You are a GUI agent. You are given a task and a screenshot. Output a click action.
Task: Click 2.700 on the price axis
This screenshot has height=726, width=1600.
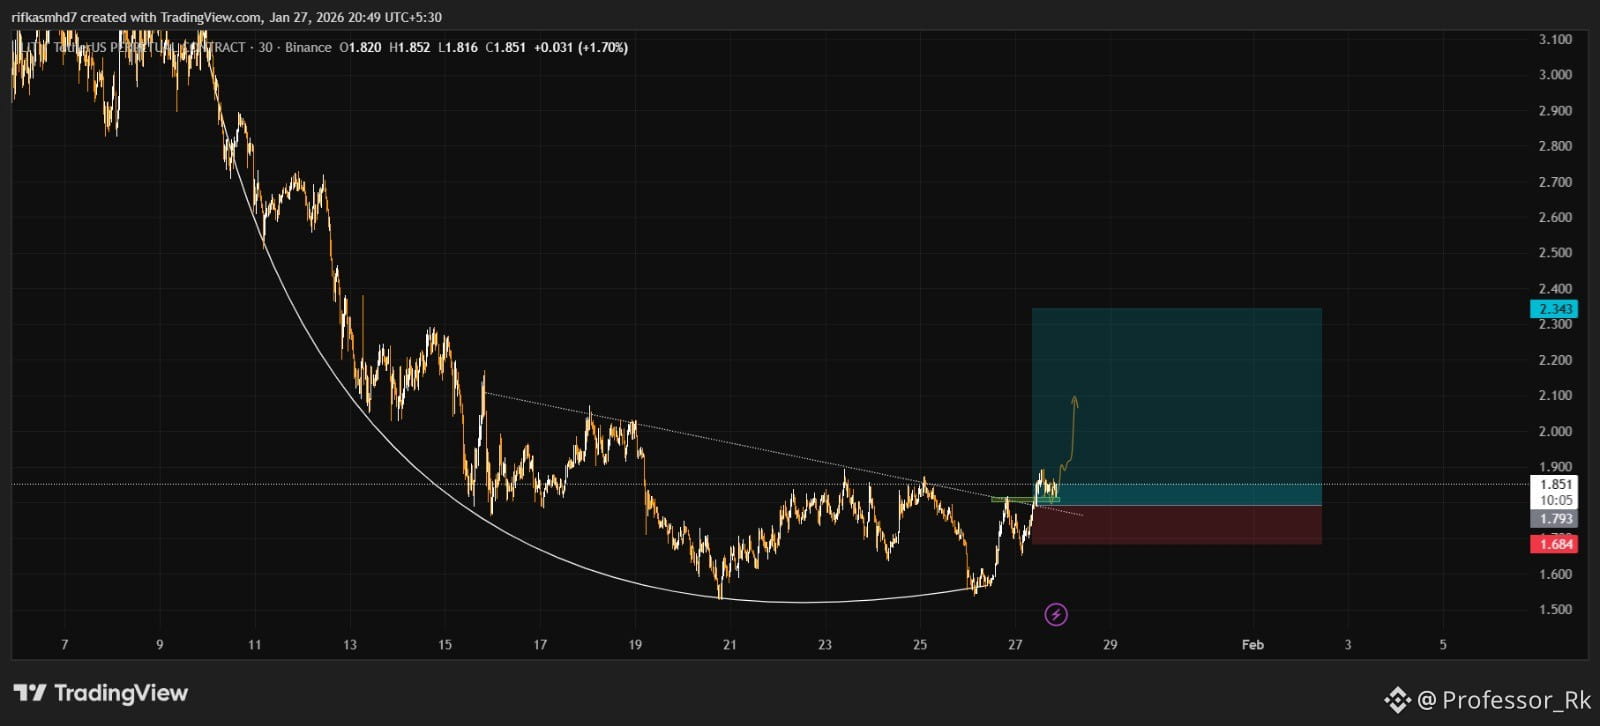(x=1555, y=182)
